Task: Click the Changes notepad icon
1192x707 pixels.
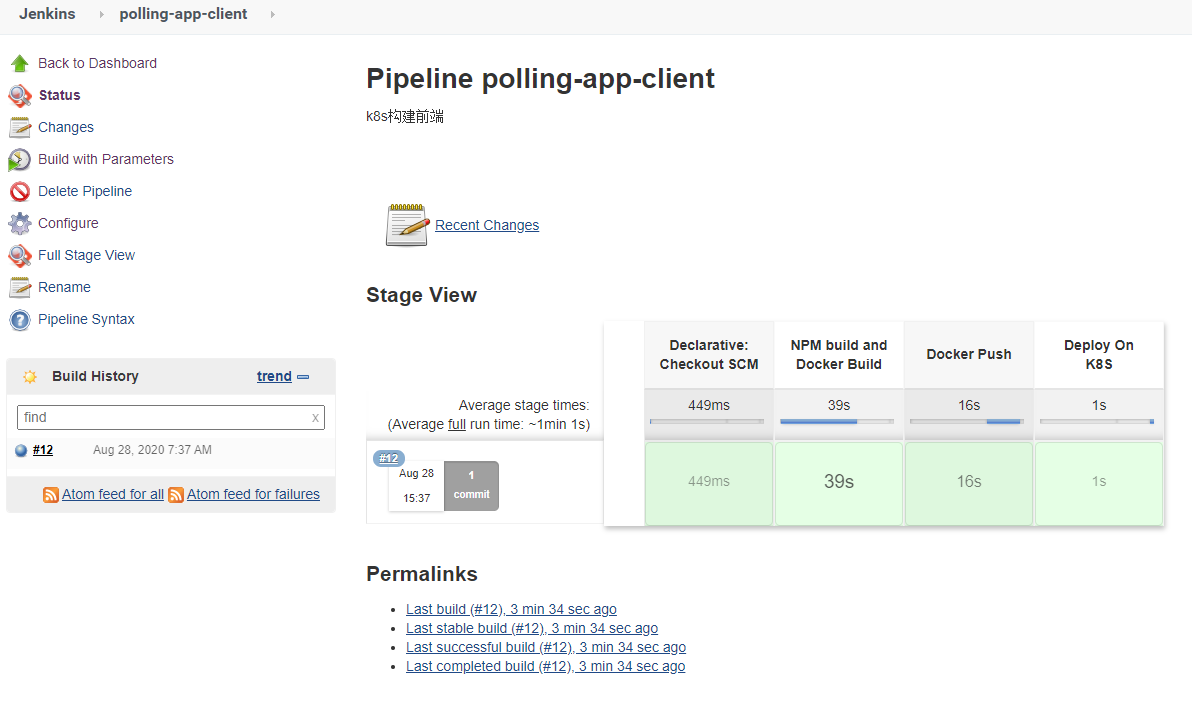Action: 20,127
